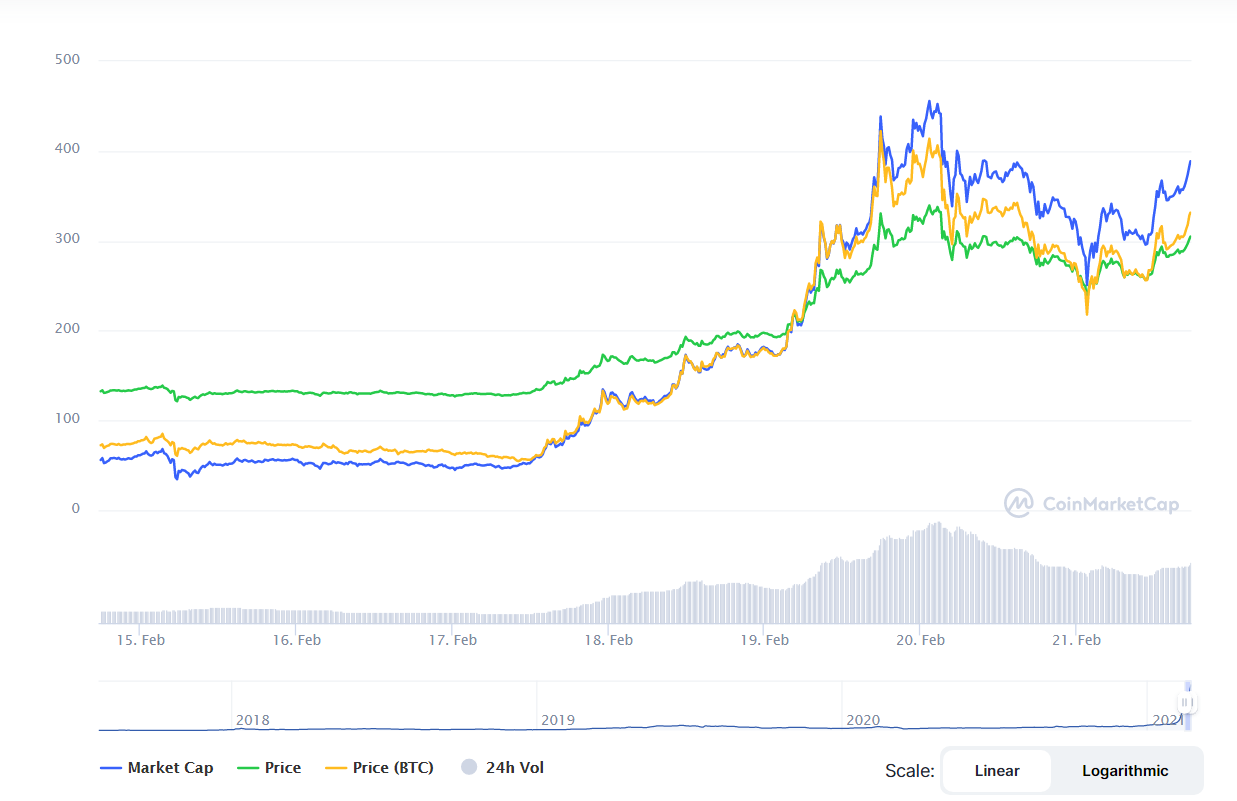Click the CoinMarketCap watermark text

(x=1111, y=505)
